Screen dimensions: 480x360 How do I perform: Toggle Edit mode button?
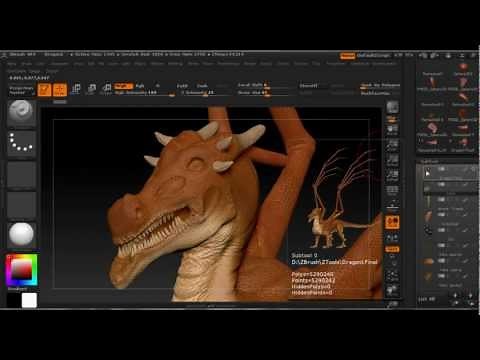[44, 90]
